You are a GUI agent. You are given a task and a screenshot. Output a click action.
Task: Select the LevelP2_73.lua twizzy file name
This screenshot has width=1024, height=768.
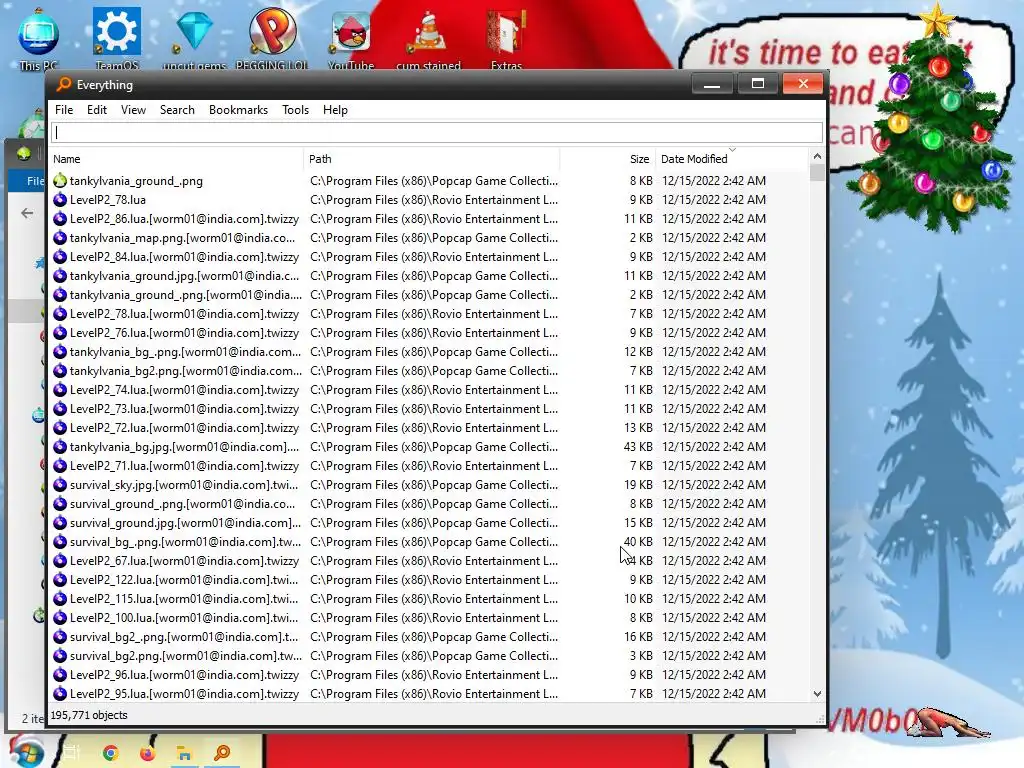click(184, 409)
